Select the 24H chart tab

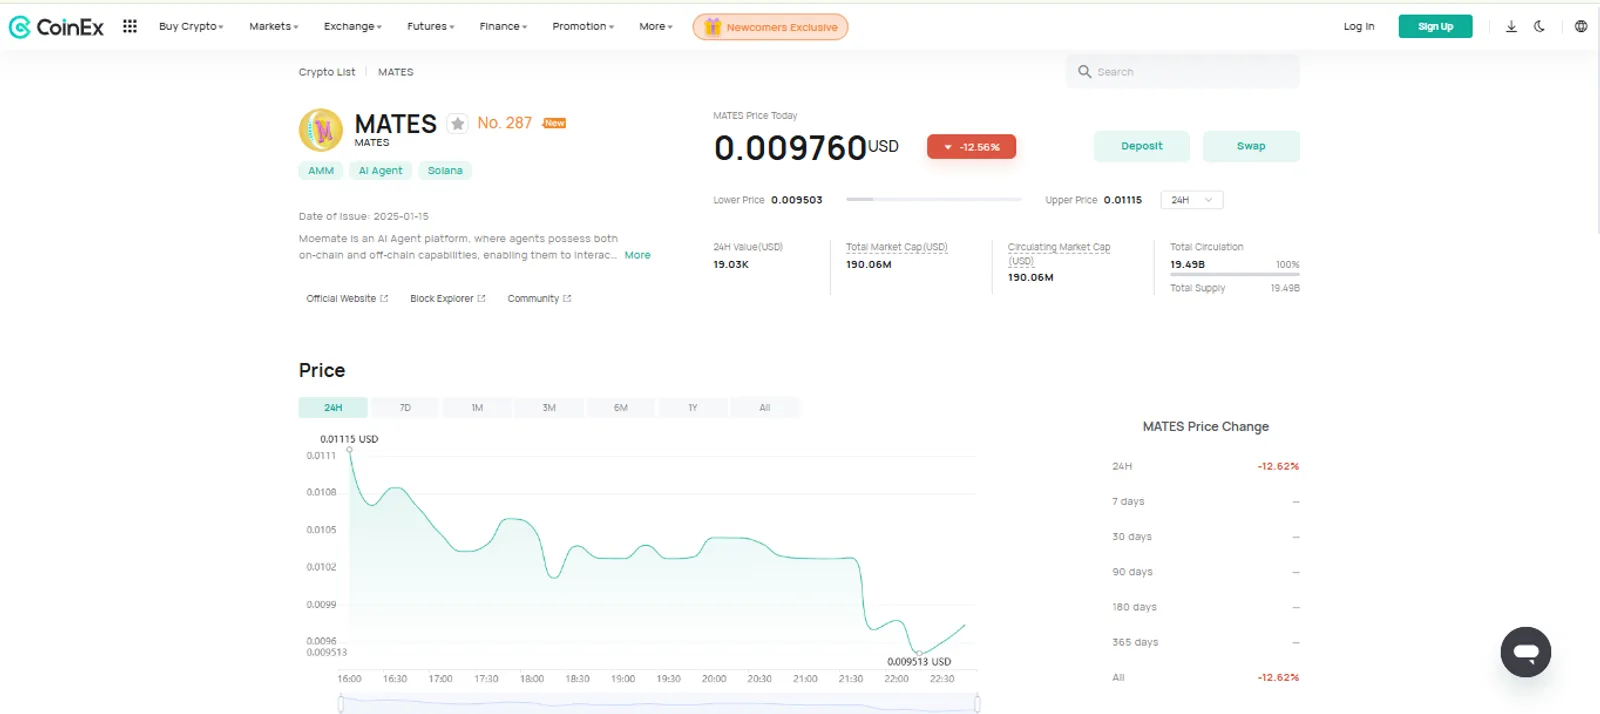click(x=333, y=408)
